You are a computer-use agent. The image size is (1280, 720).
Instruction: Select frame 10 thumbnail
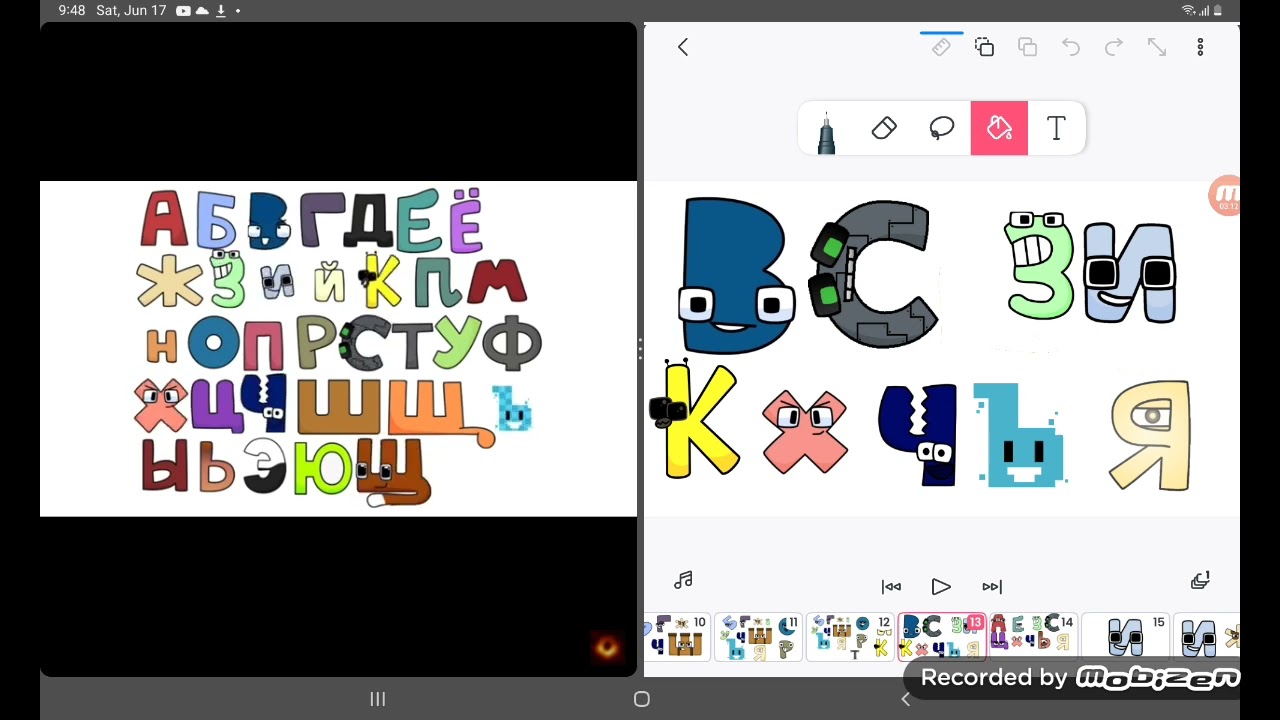(x=679, y=637)
